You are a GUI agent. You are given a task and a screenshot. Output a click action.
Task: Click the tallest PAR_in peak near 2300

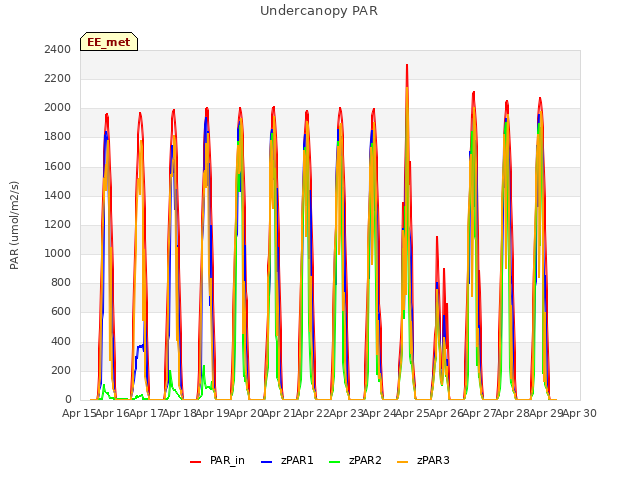click(407, 65)
